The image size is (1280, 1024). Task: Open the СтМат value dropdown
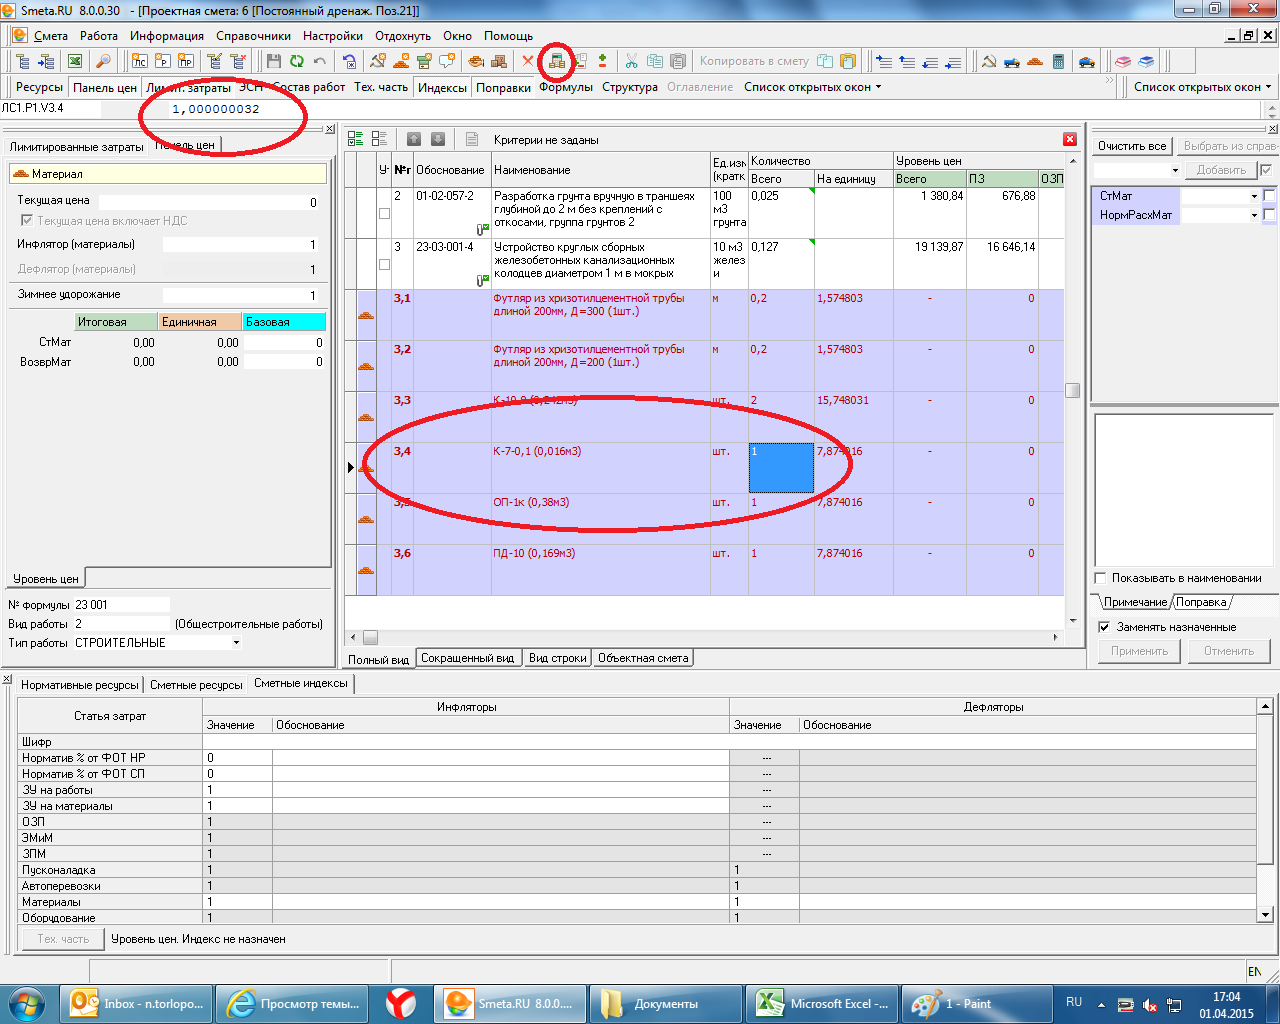[x=1254, y=196]
